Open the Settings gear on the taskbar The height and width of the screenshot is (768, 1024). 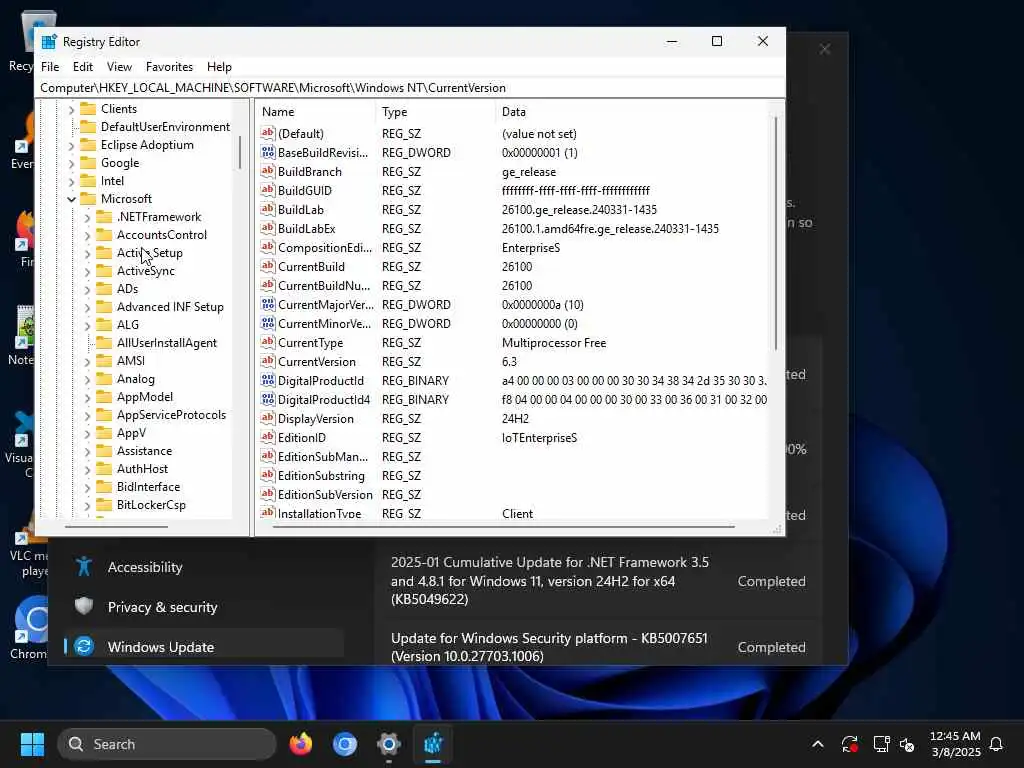pyautogui.click(x=389, y=744)
